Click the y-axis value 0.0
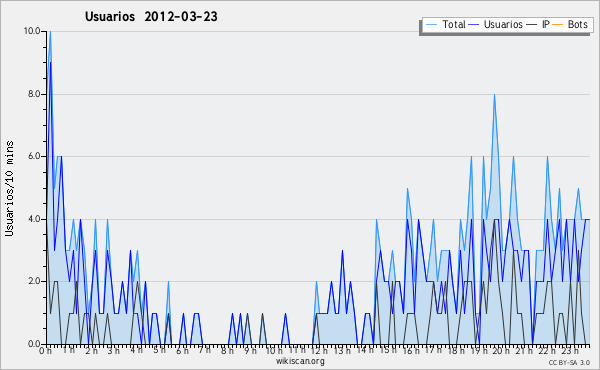Image resolution: width=600 pixels, height=370 pixels. 34,344
